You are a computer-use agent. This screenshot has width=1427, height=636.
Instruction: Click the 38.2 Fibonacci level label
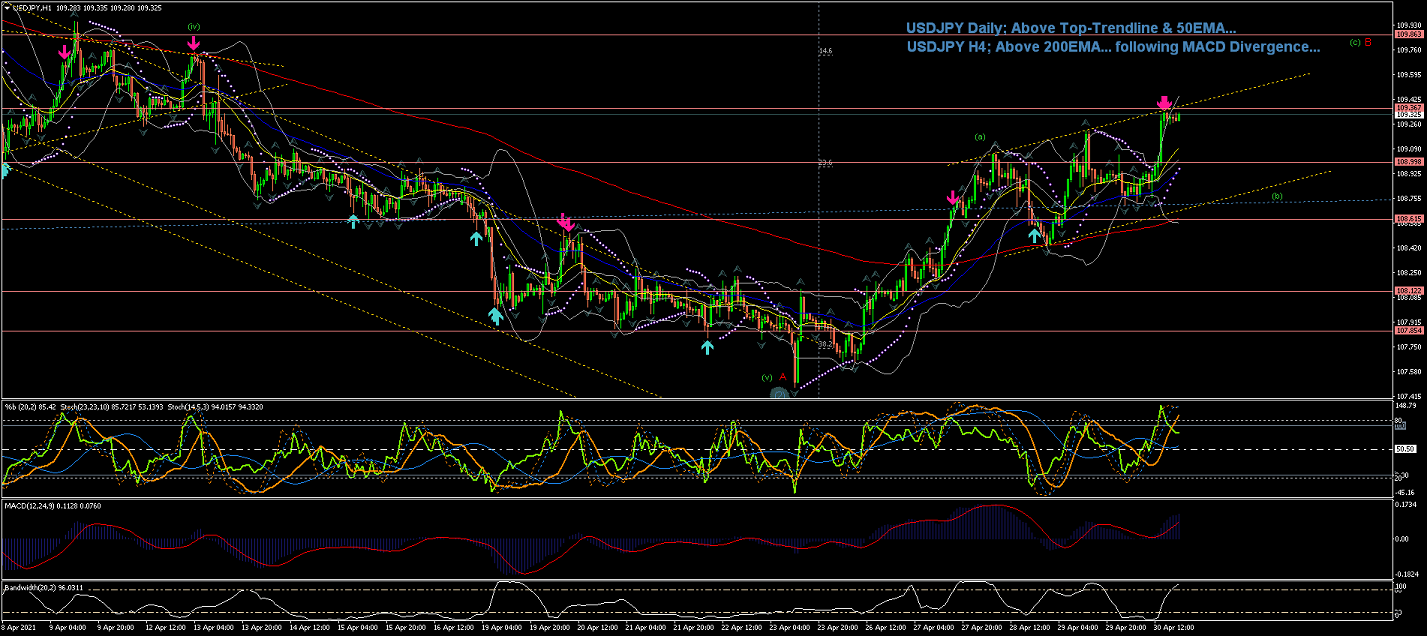(825, 343)
